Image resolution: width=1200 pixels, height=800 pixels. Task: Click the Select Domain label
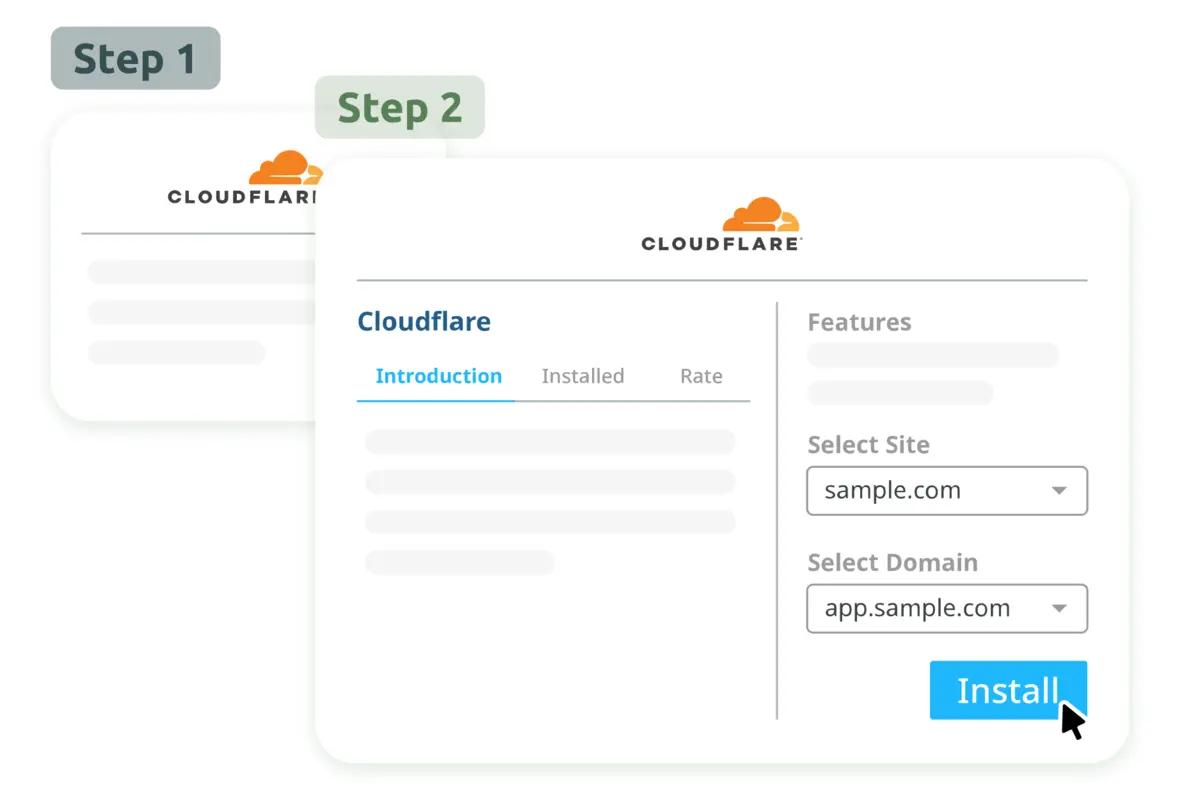coord(892,562)
